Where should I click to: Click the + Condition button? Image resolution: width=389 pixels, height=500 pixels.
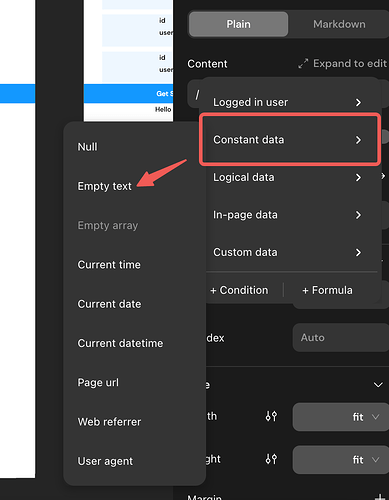coord(239,290)
